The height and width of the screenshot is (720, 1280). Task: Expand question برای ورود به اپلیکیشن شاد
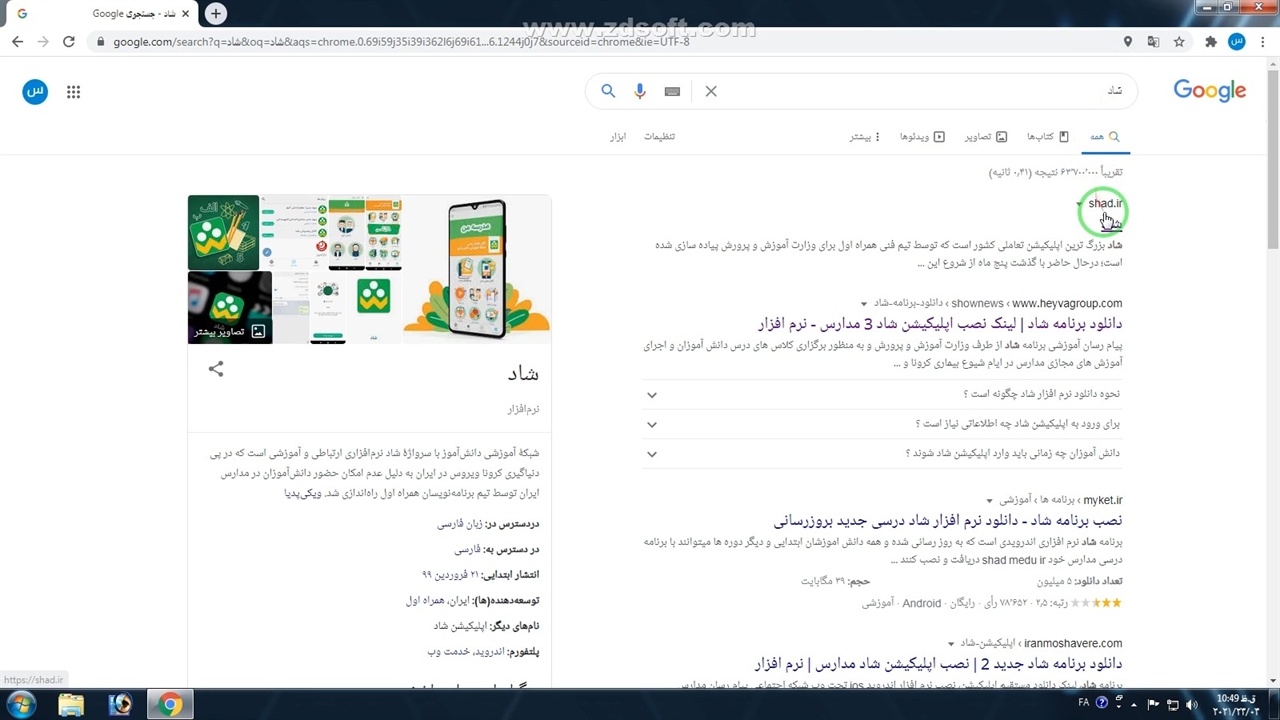point(652,424)
